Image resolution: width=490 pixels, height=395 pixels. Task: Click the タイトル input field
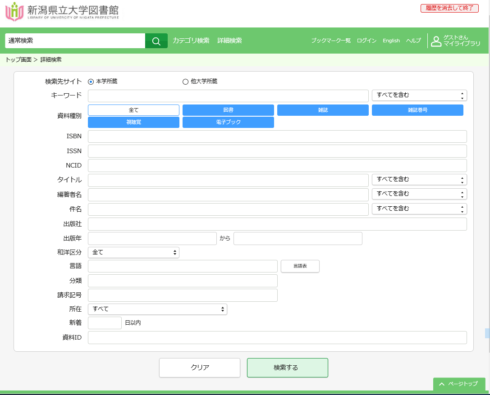[228, 180]
